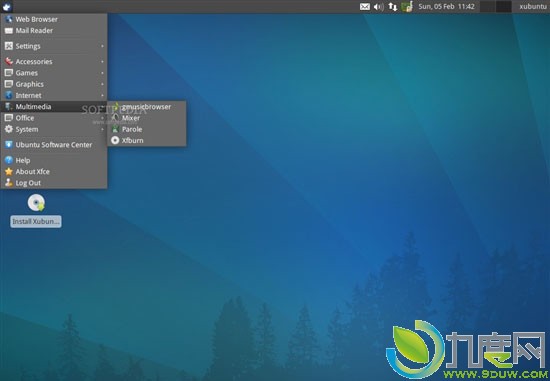Select the Multimedia menu category
This screenshot has width=550, height=381.
click(54, 107)
